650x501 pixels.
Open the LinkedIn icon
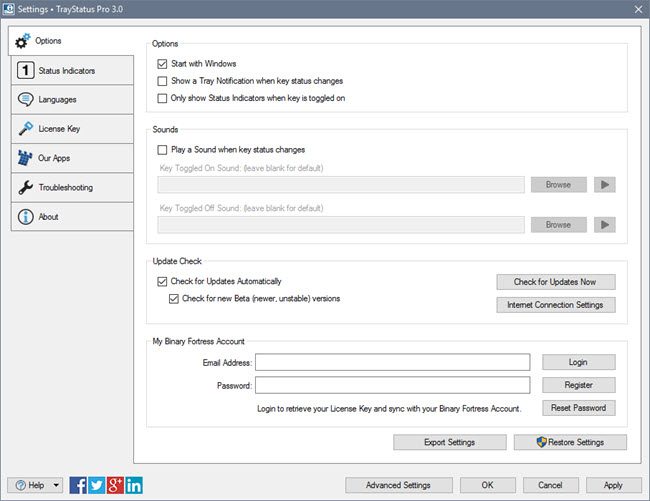coord(134,485)
